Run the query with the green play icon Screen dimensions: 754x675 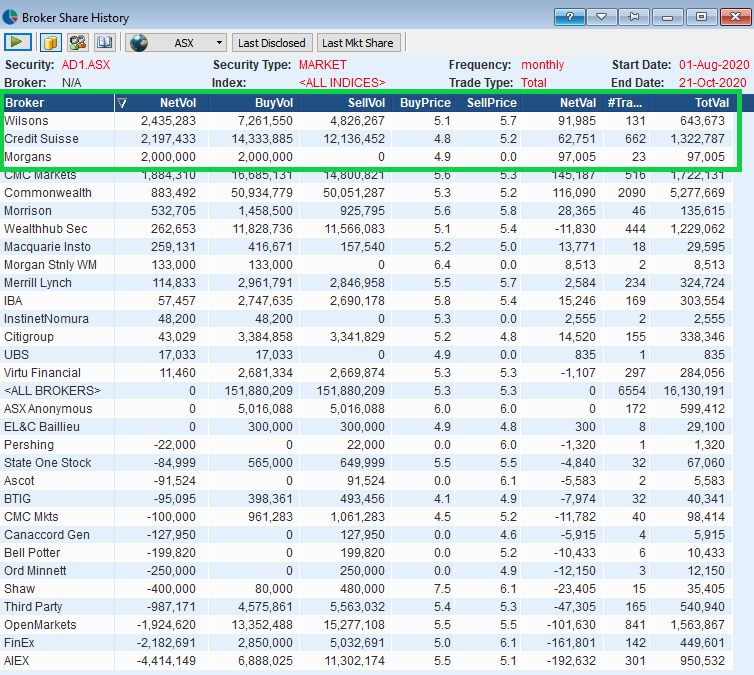pyautogui.click(x=18, y=42)
